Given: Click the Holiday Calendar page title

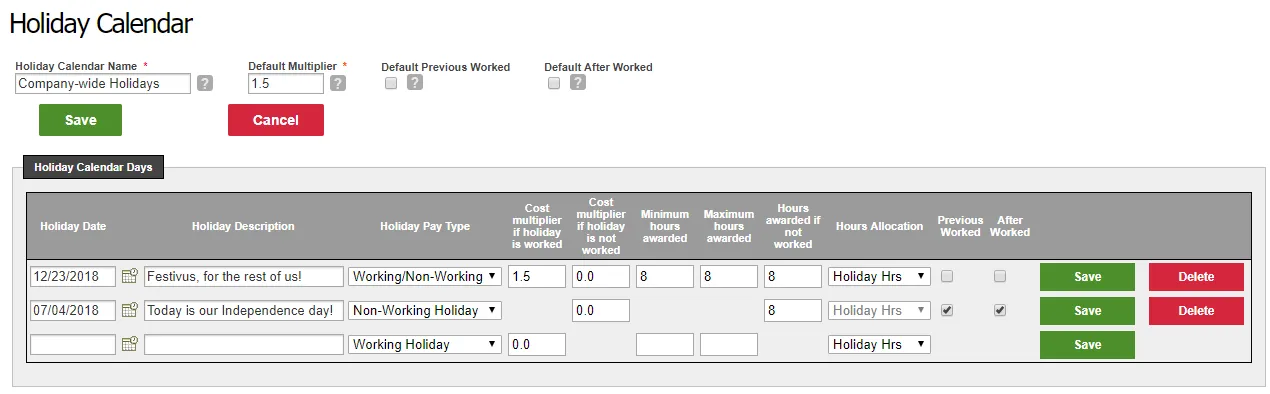Looking at the screenshot, I should 101,23.
